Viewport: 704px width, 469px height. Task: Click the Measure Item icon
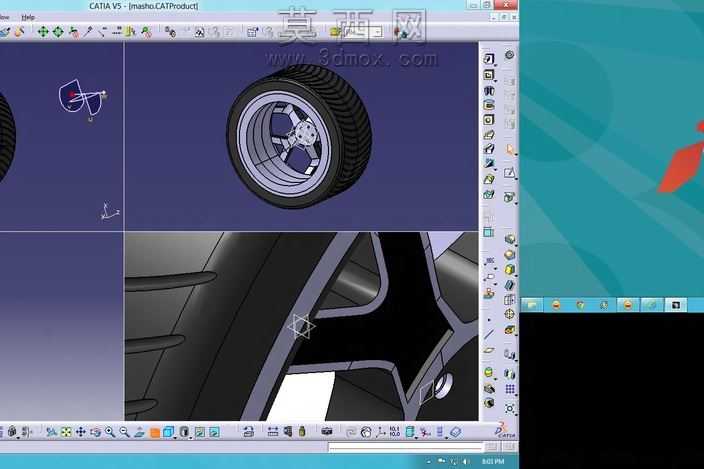(x=288, y=432)
